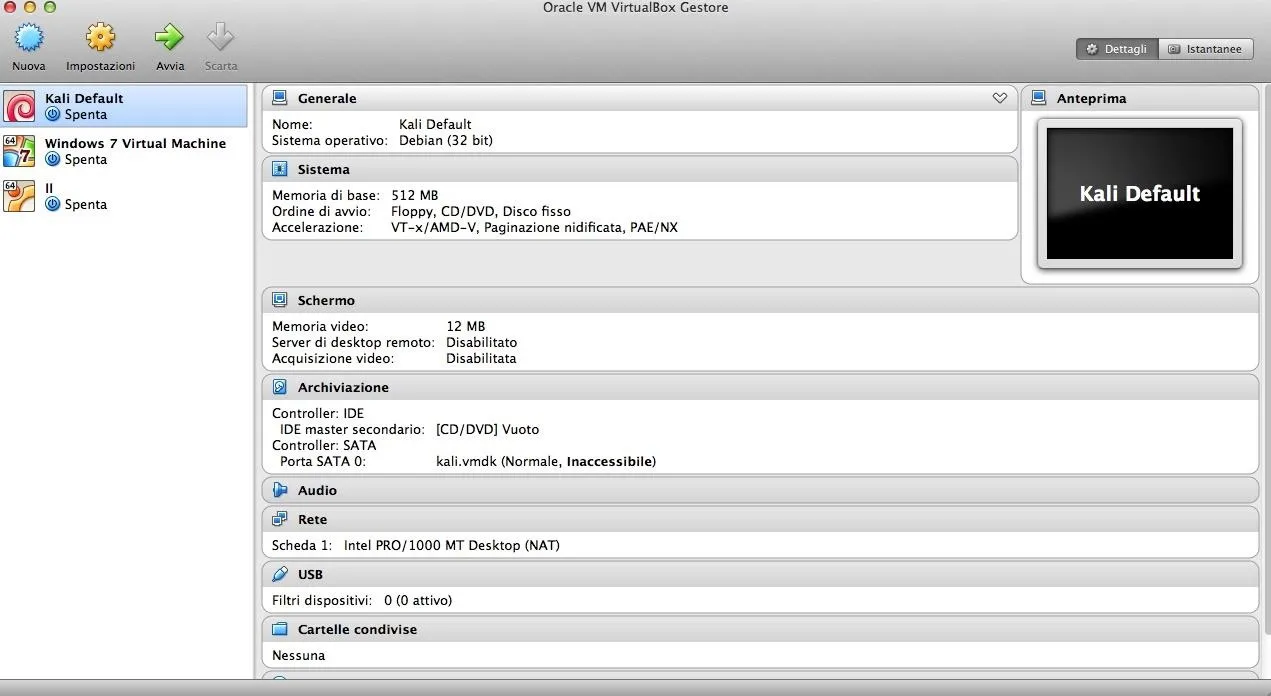The image size is (1271, 696).
Task: Click power state icon of Kali Default
Action: (x=53, y=114)
